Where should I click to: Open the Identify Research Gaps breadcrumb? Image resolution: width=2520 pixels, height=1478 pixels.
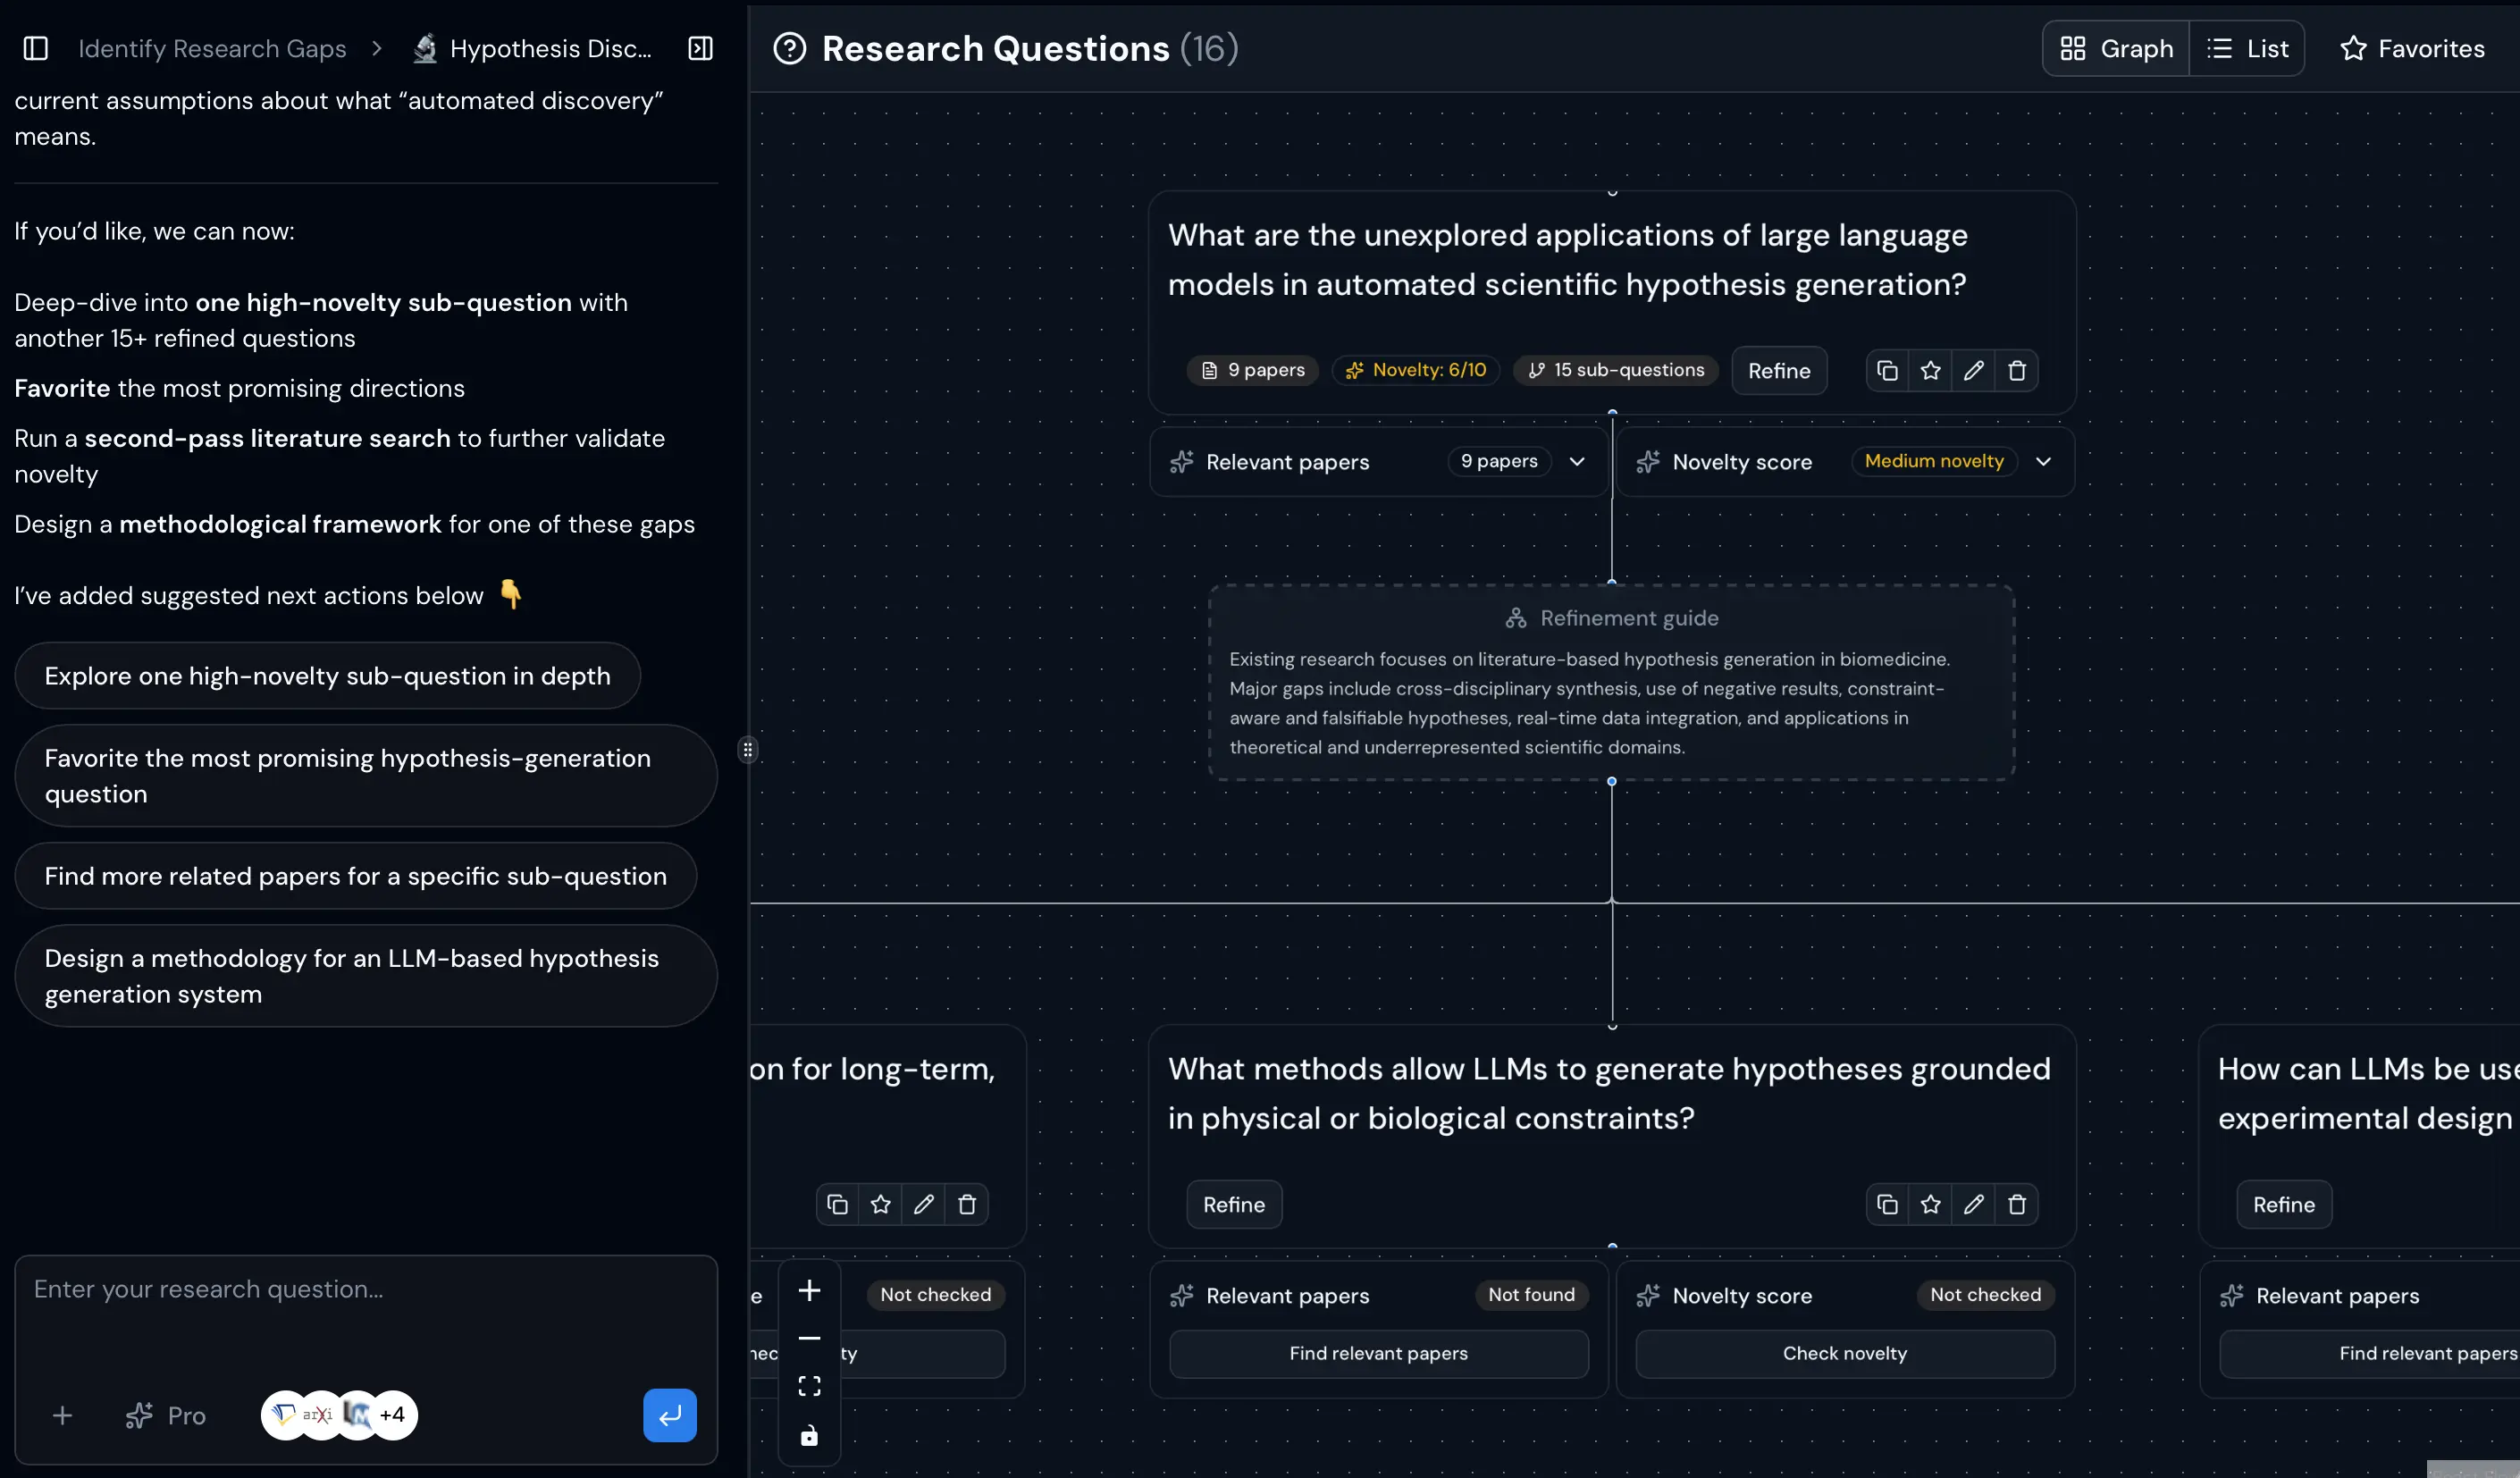211,48
